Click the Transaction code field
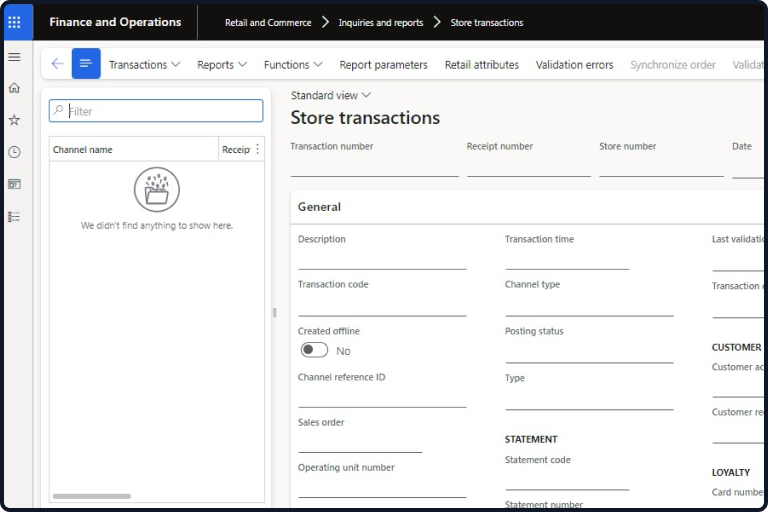768x512 pixels. click(x=382, y=306)
